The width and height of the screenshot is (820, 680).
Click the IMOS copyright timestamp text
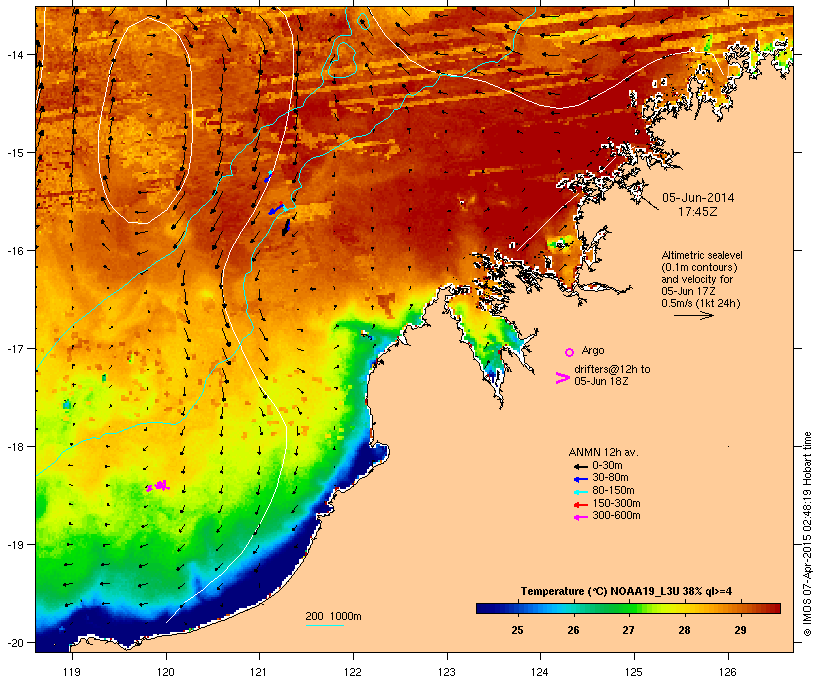[808, 535]
